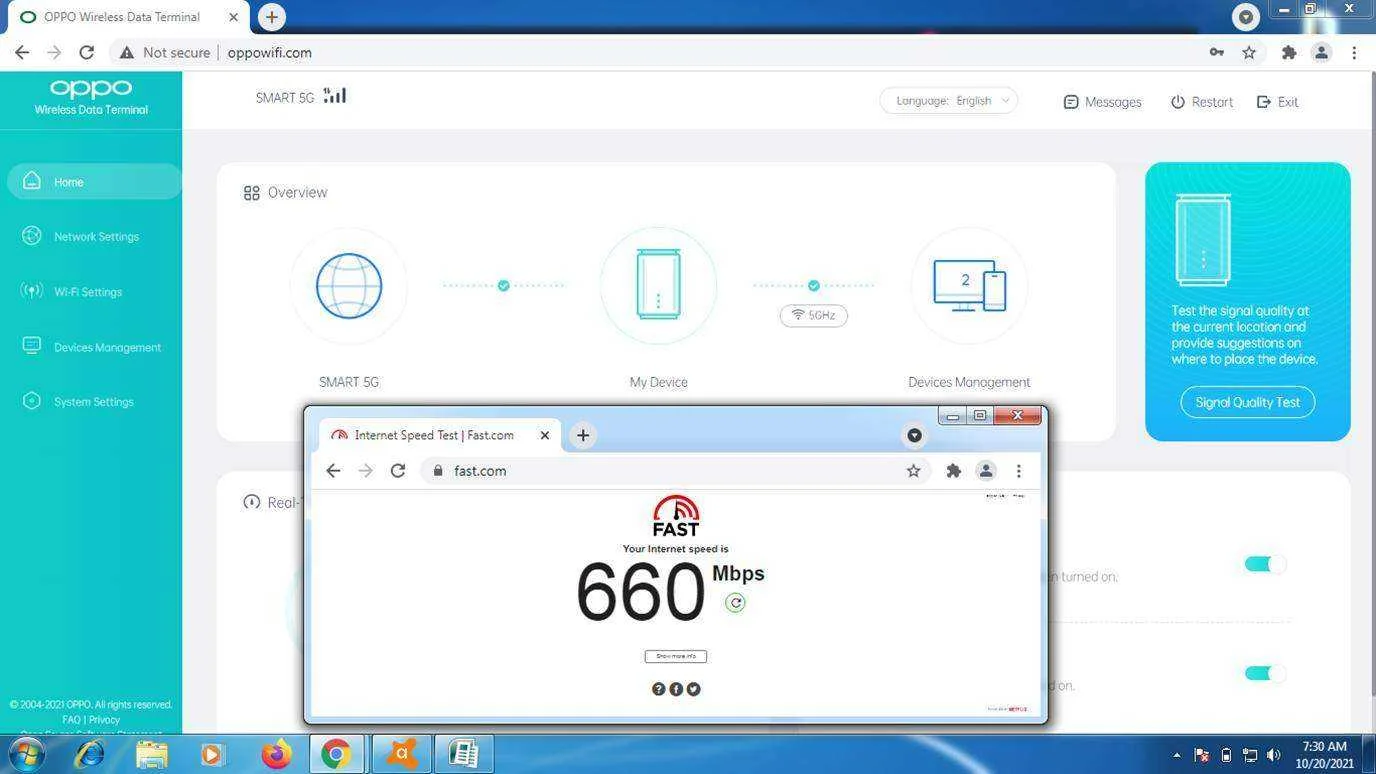The width and height of the screenshot is (1376, 774).
Task: Open the Windows Start menu
Action: click(x=27, y=753)
